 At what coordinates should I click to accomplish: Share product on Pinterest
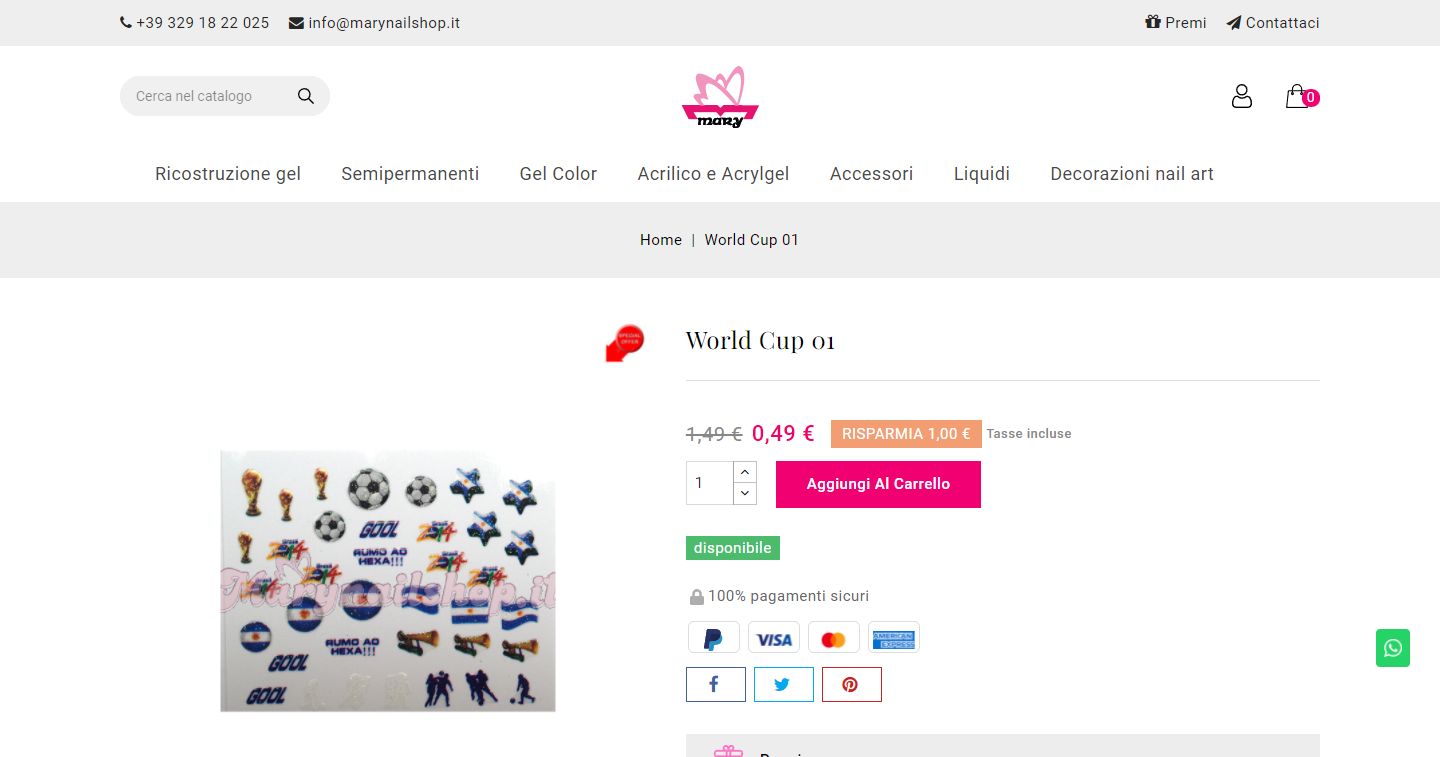click(x=852, y=685)
